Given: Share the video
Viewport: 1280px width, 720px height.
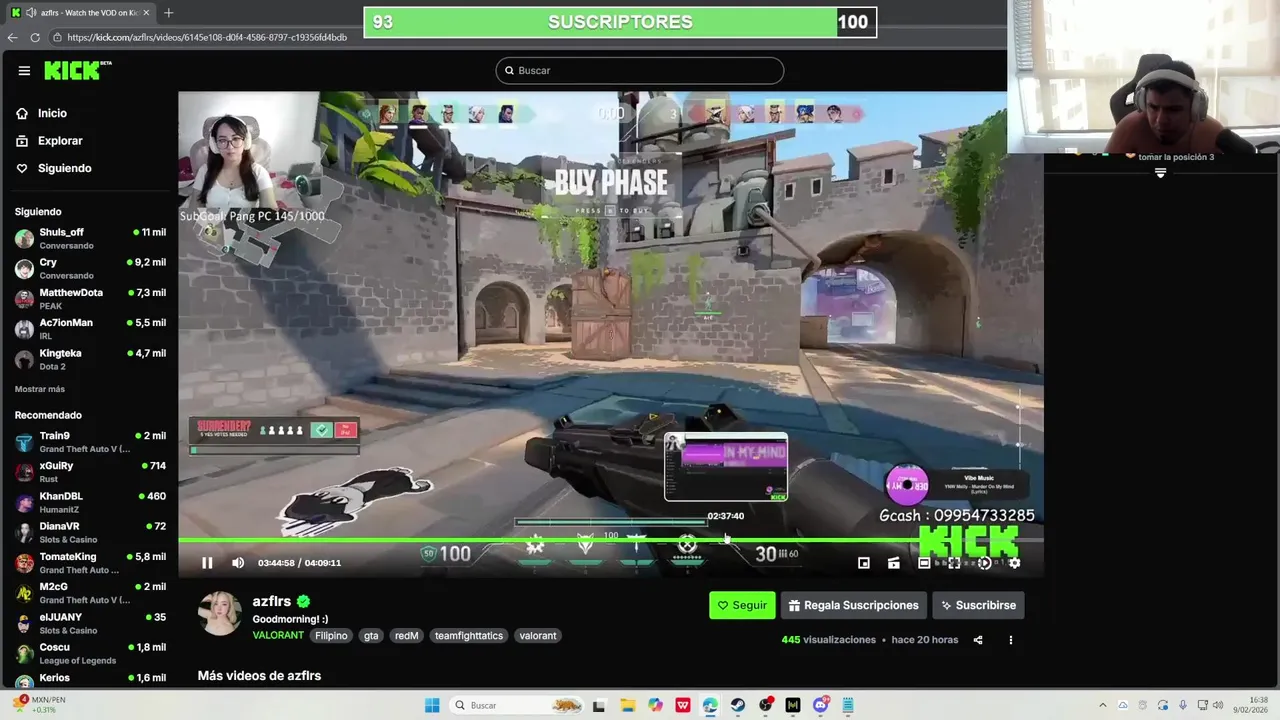Looking at the screenshot, I should pyautogui.click(x=978, y=640).
